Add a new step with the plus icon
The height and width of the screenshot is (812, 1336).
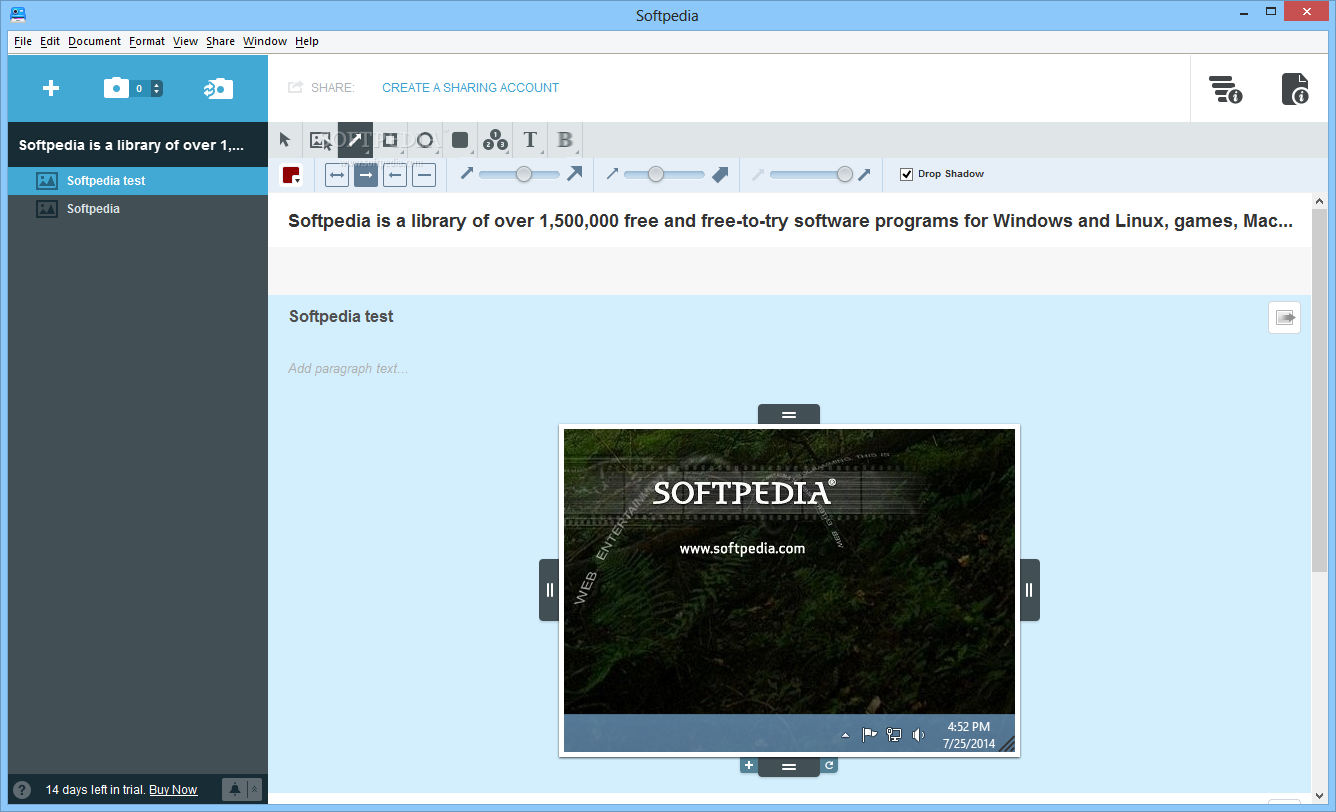click(51, 88)
